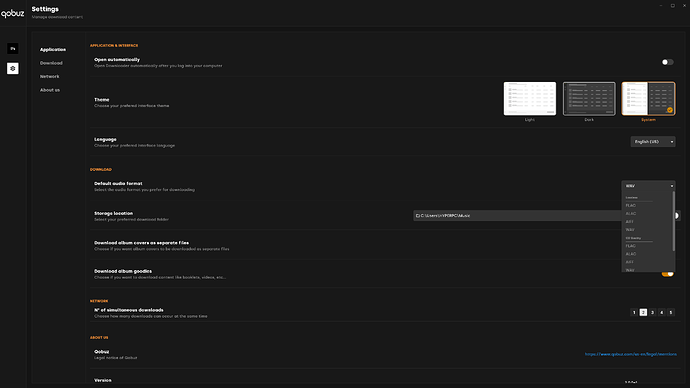Choose FLAC under the CD Quality heading
Viewport: 690px width, 388px height.
(631, 246)
